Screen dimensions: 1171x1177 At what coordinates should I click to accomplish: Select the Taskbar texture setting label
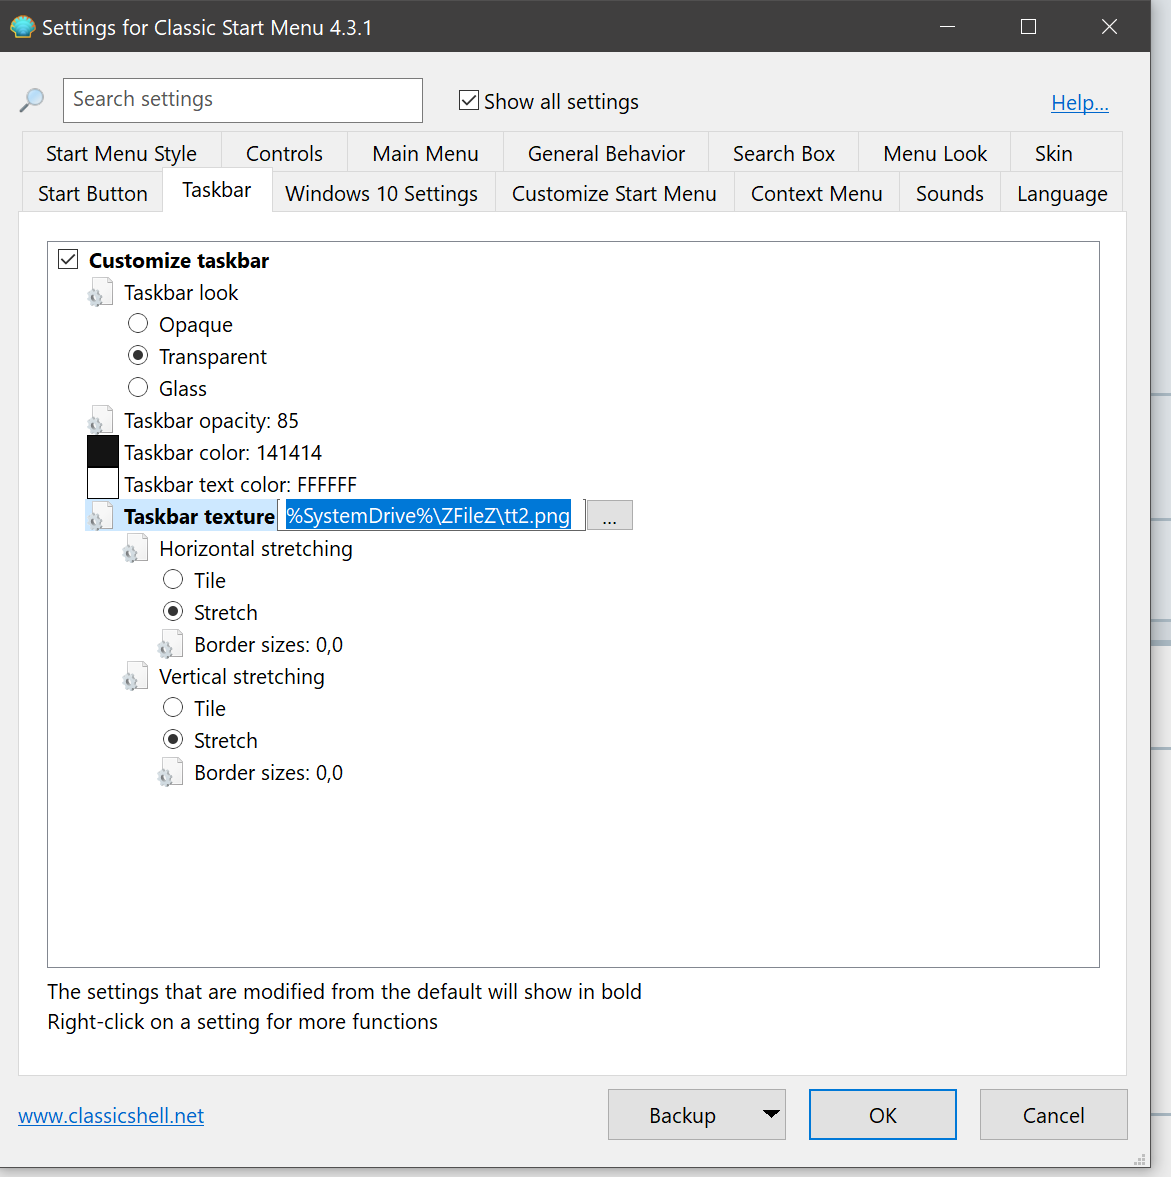pos(199,516)
